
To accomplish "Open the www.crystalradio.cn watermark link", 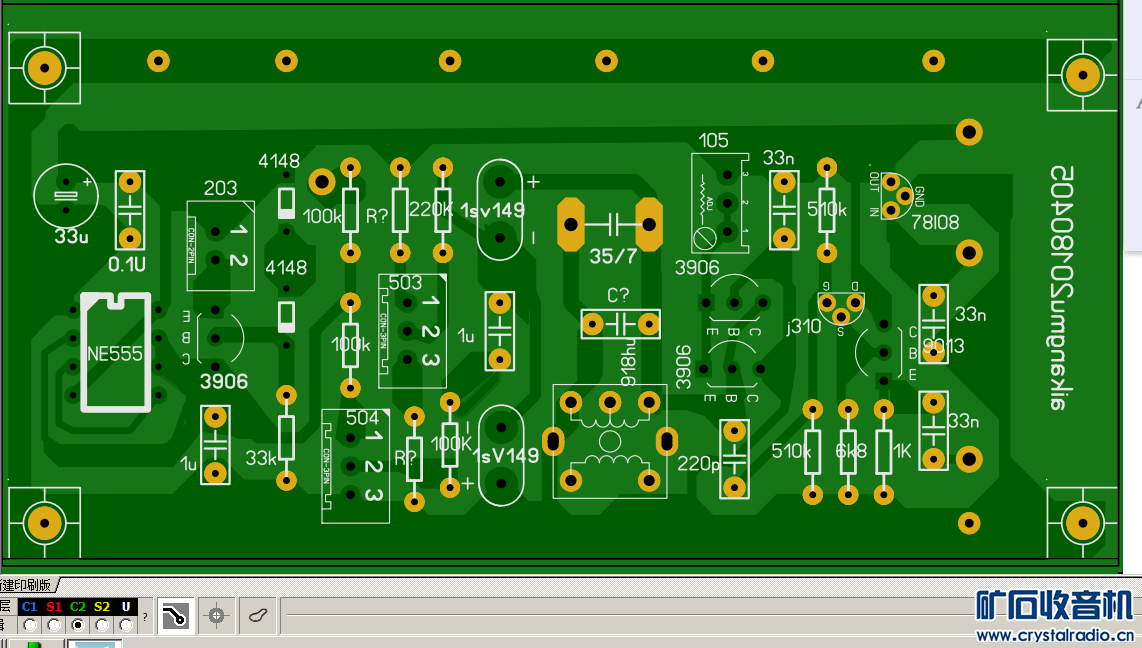I will coord(1055,636).
